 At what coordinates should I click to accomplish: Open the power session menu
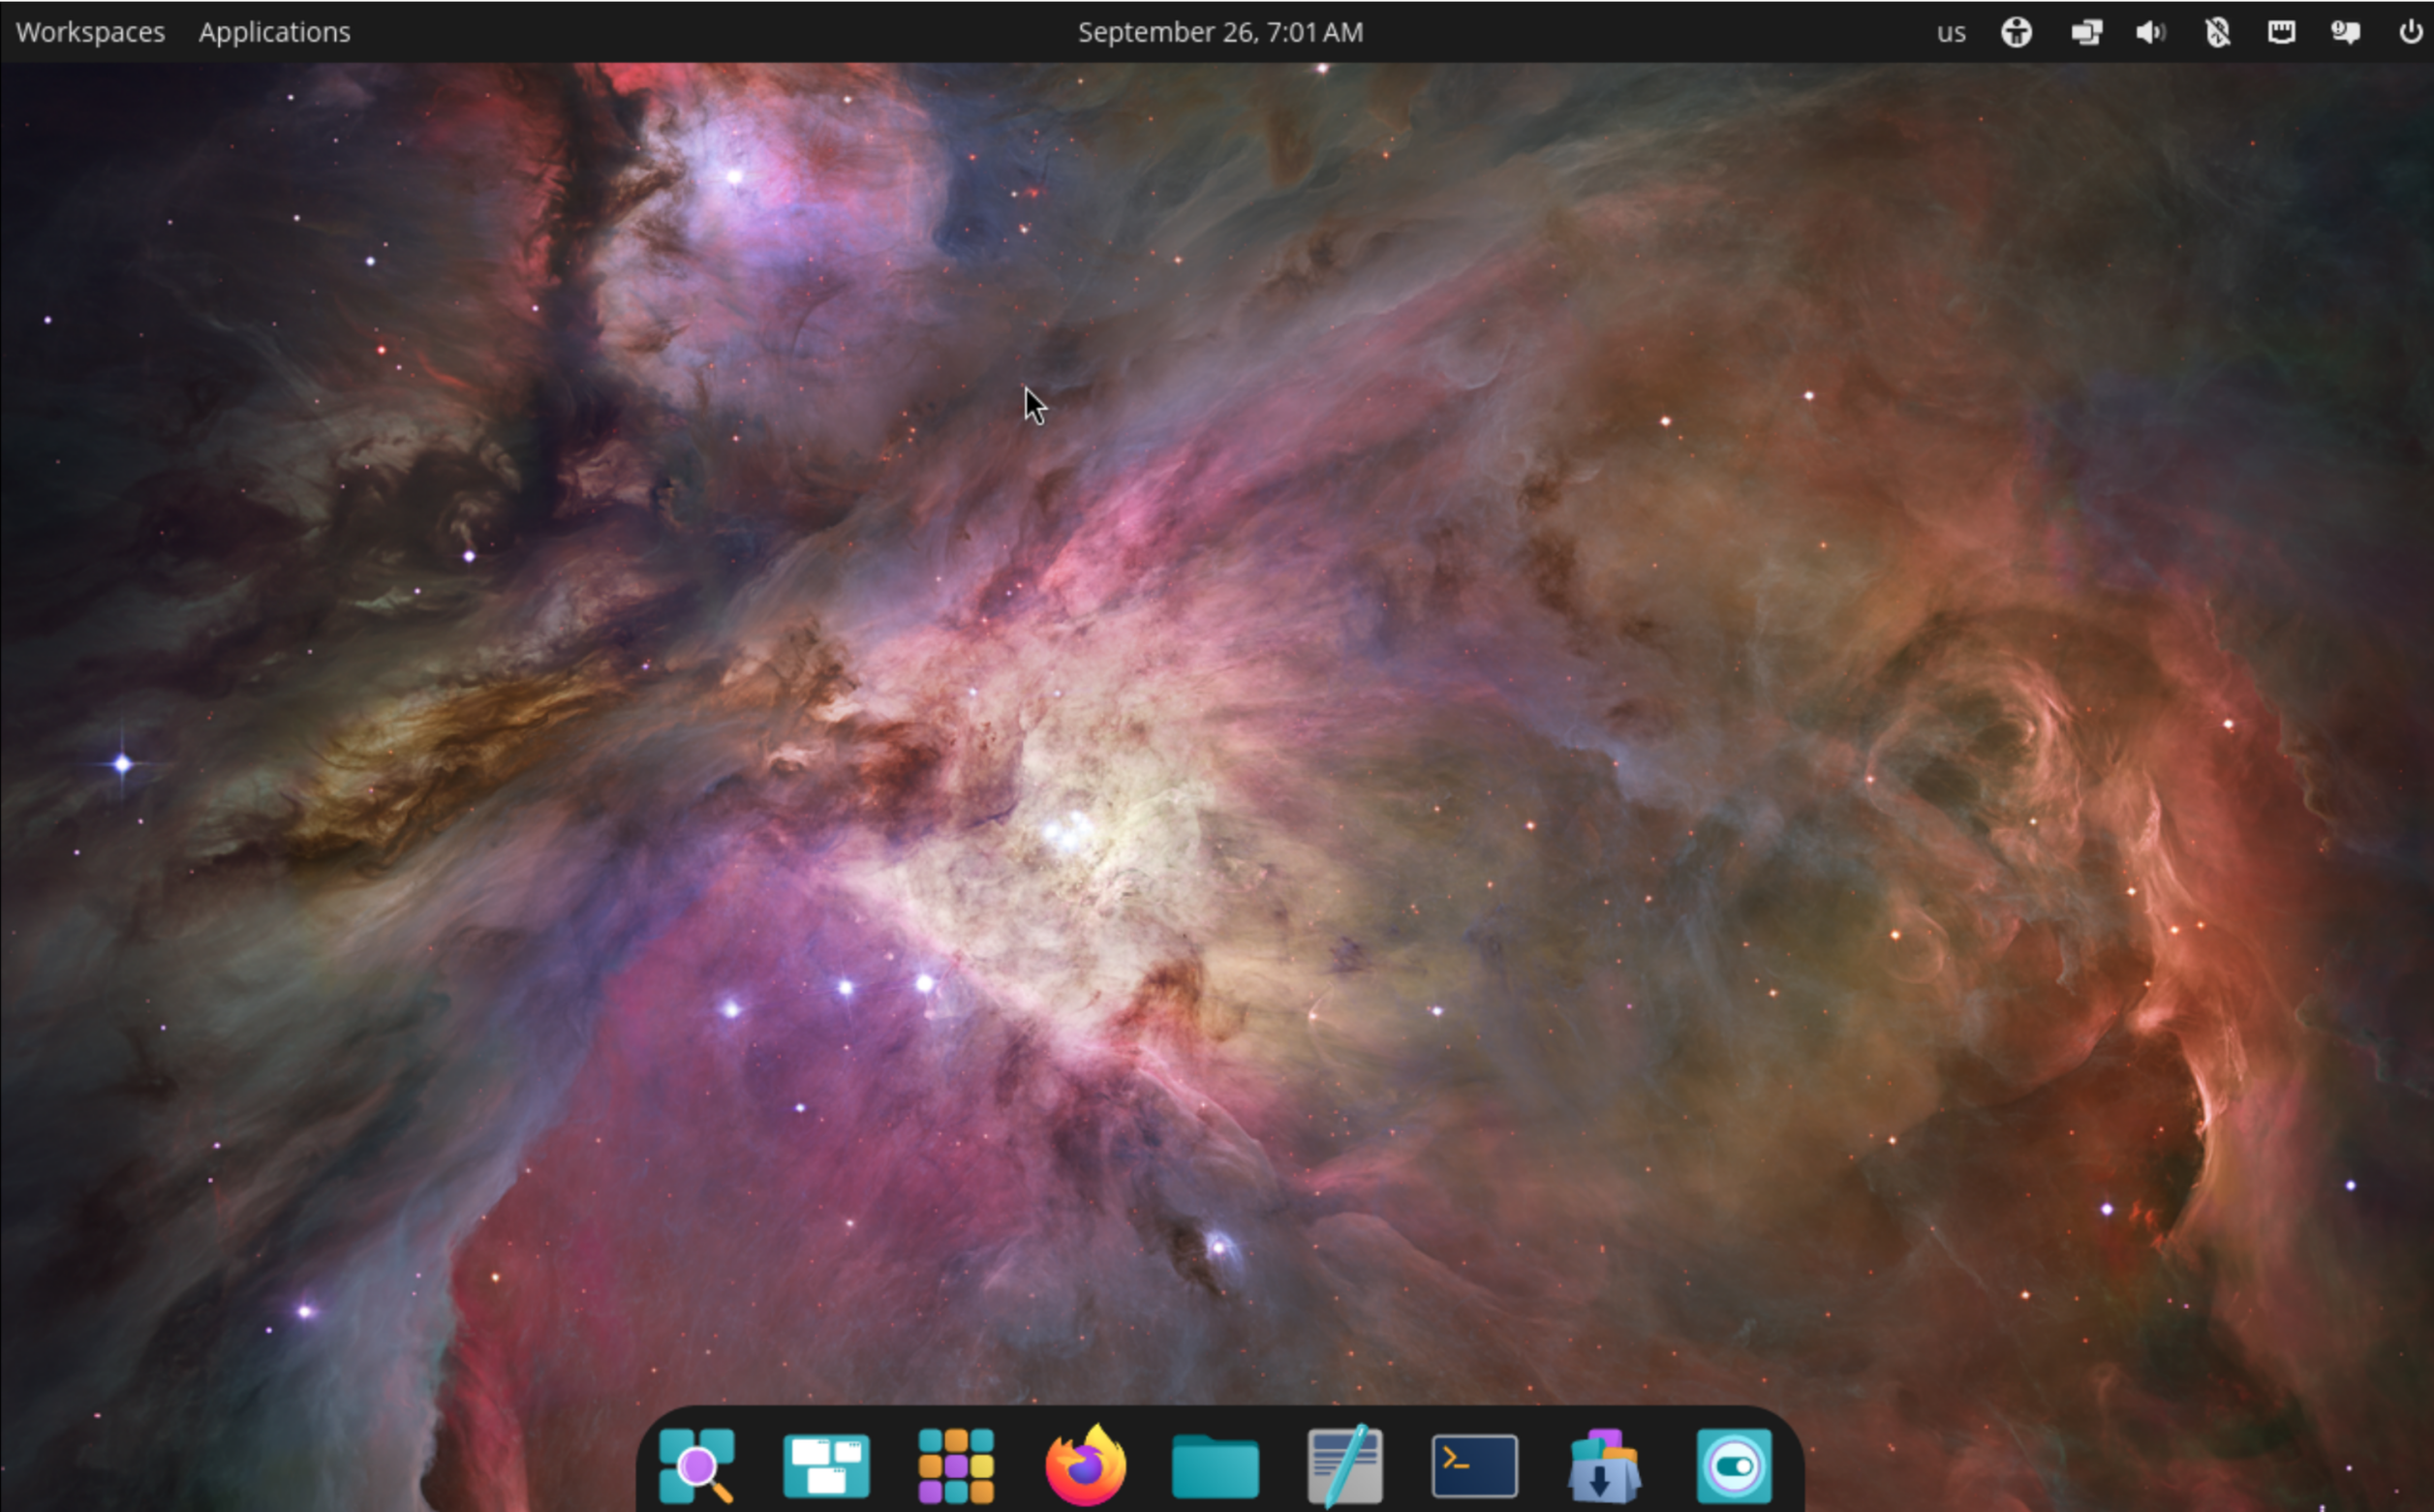(2410, 31)
